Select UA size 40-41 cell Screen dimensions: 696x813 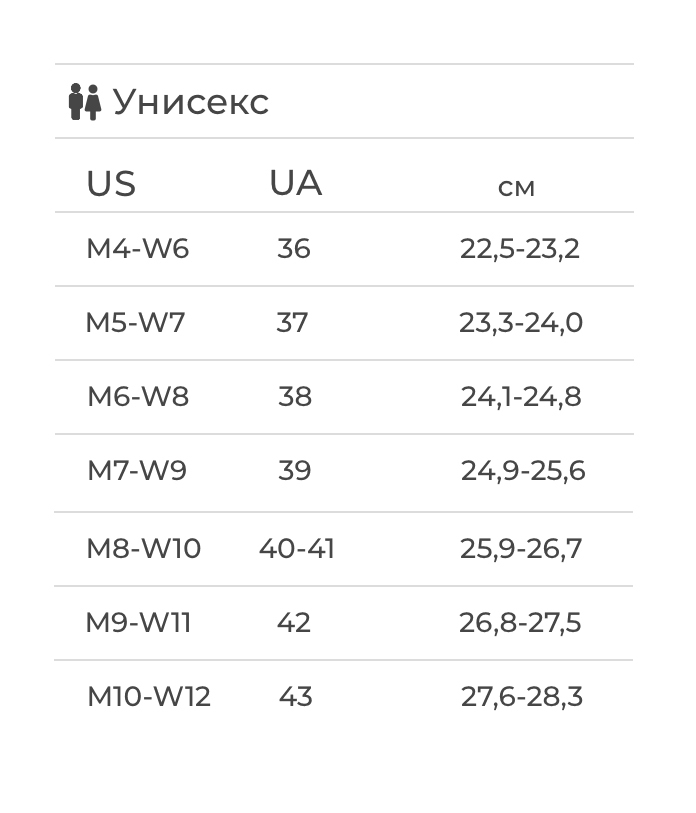(297, 549)
